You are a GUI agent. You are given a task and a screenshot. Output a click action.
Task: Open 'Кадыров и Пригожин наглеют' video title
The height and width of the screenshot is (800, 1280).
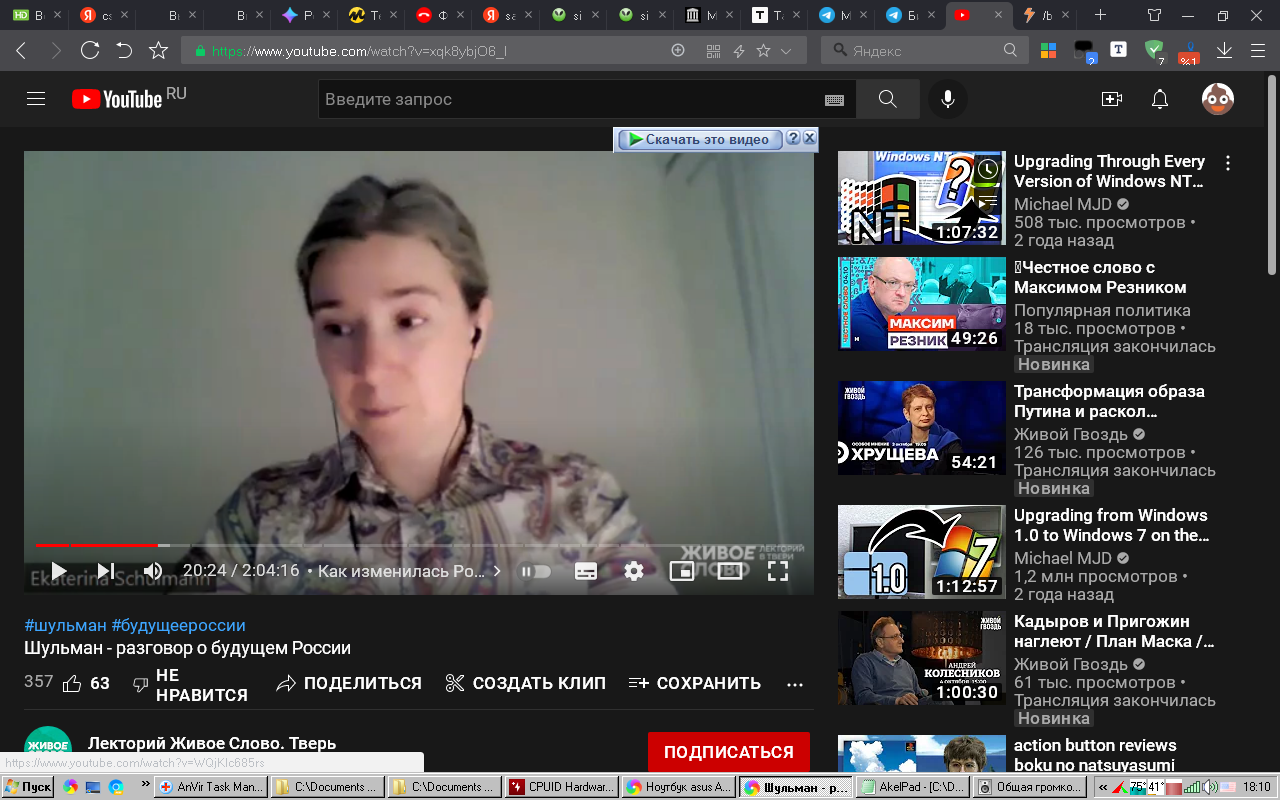pos(1115,631)
